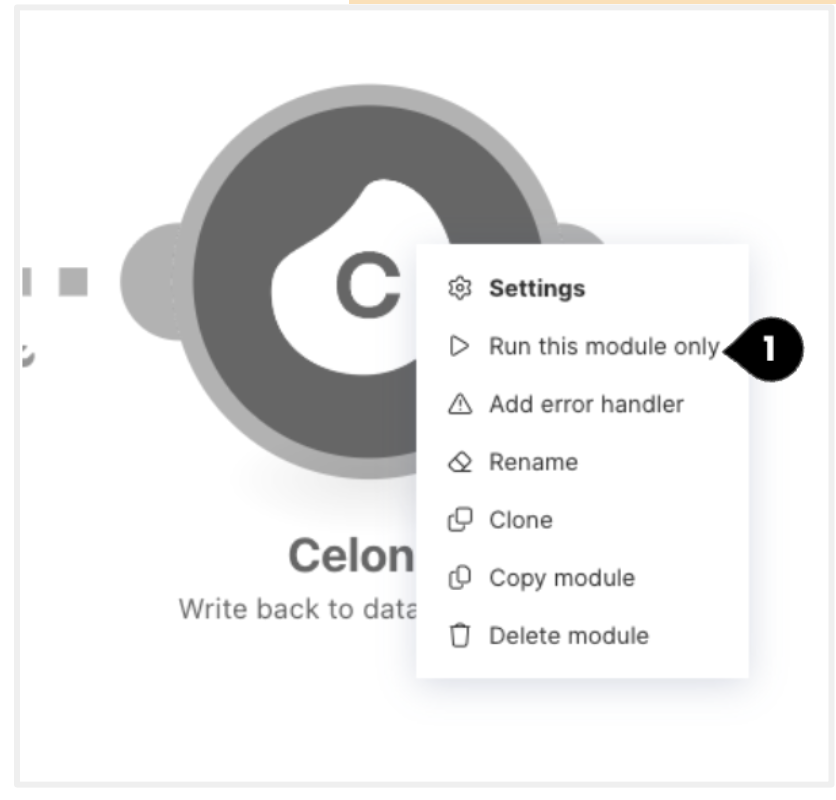Viewport: 836px width, 800px height.
Task: Select "Add error handler" menu entry
Action: tap(586, 405)
